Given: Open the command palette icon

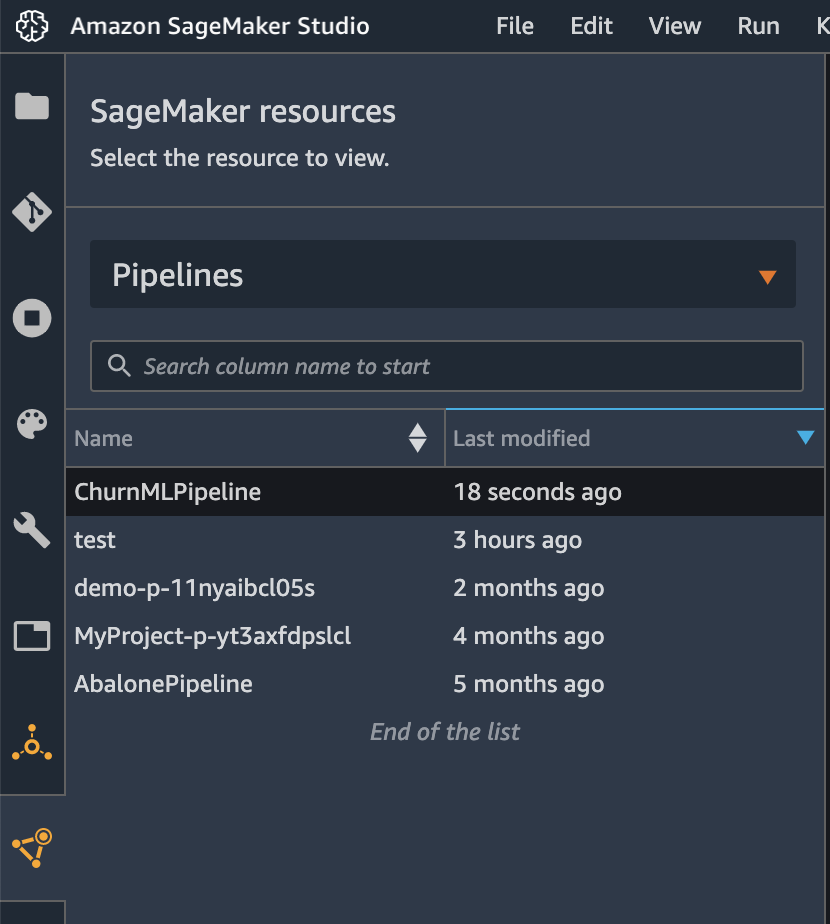Looking at the screenshot, I should [32, 424].
